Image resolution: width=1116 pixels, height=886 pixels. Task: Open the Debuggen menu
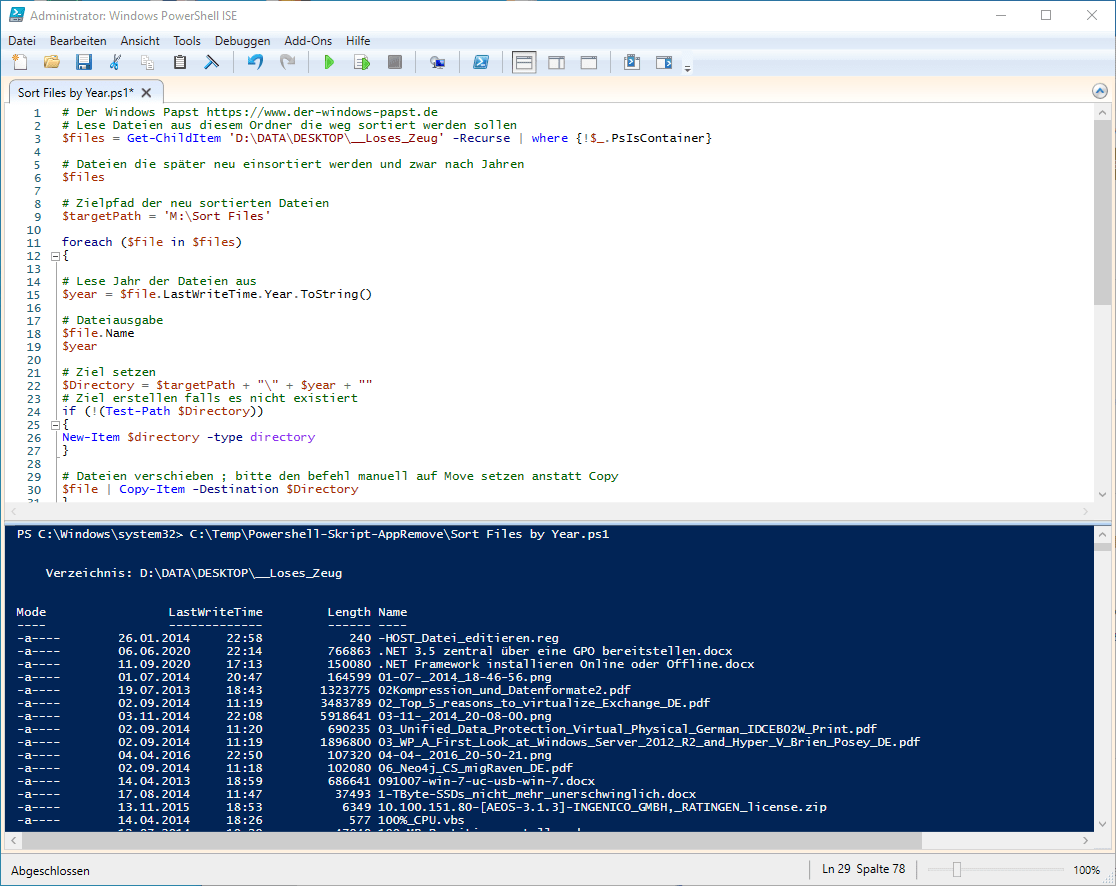[242, 41]
